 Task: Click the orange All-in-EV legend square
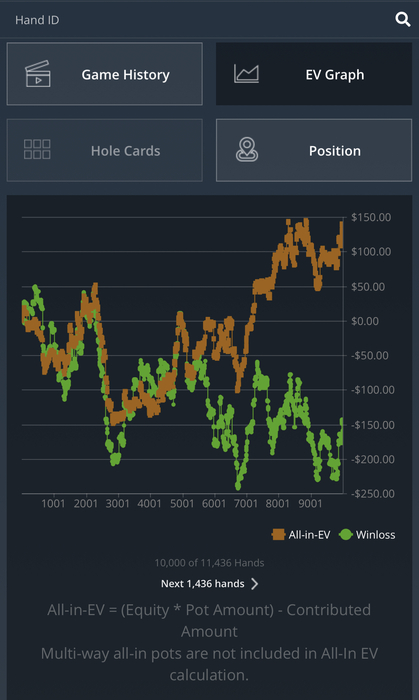(x=278, y=534)
